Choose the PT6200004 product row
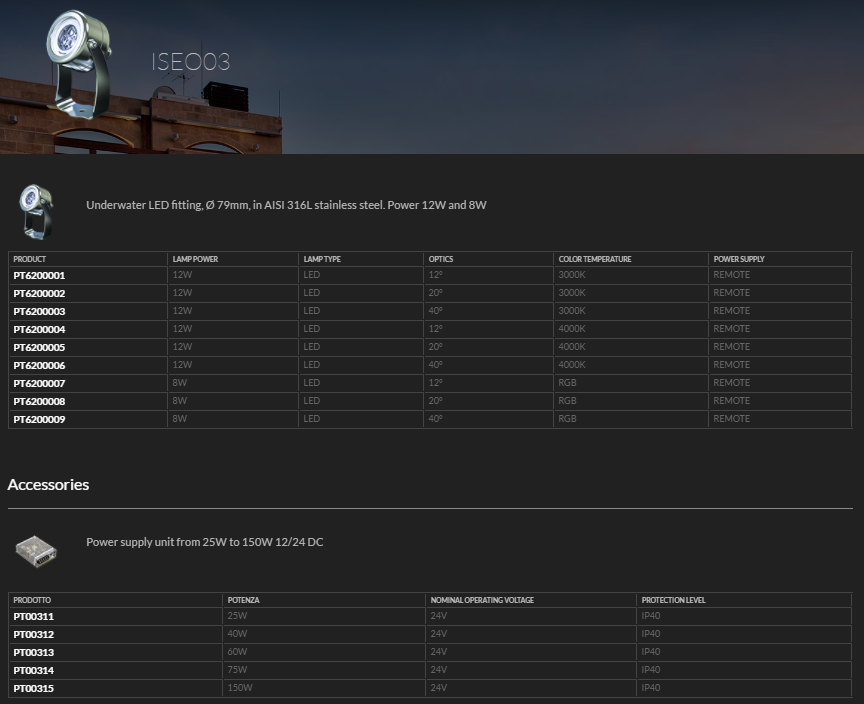Screen dimensions: 864x704 point(39,329)
